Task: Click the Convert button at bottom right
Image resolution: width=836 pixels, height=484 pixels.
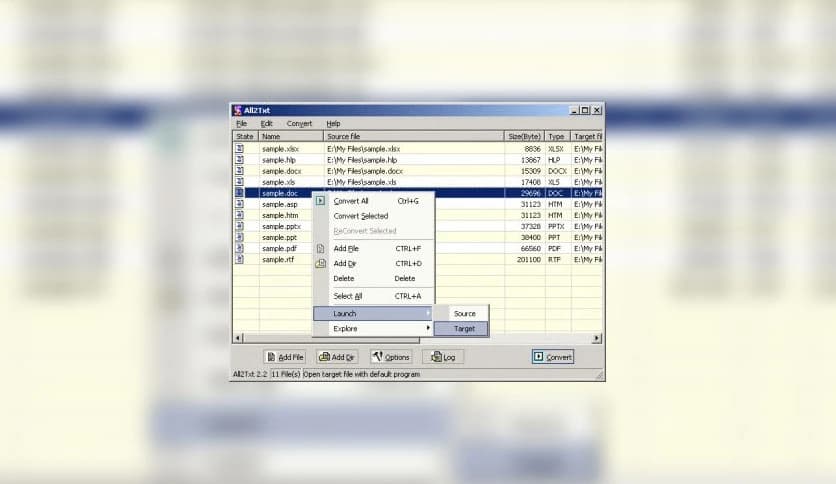Action: pos(553,357)
